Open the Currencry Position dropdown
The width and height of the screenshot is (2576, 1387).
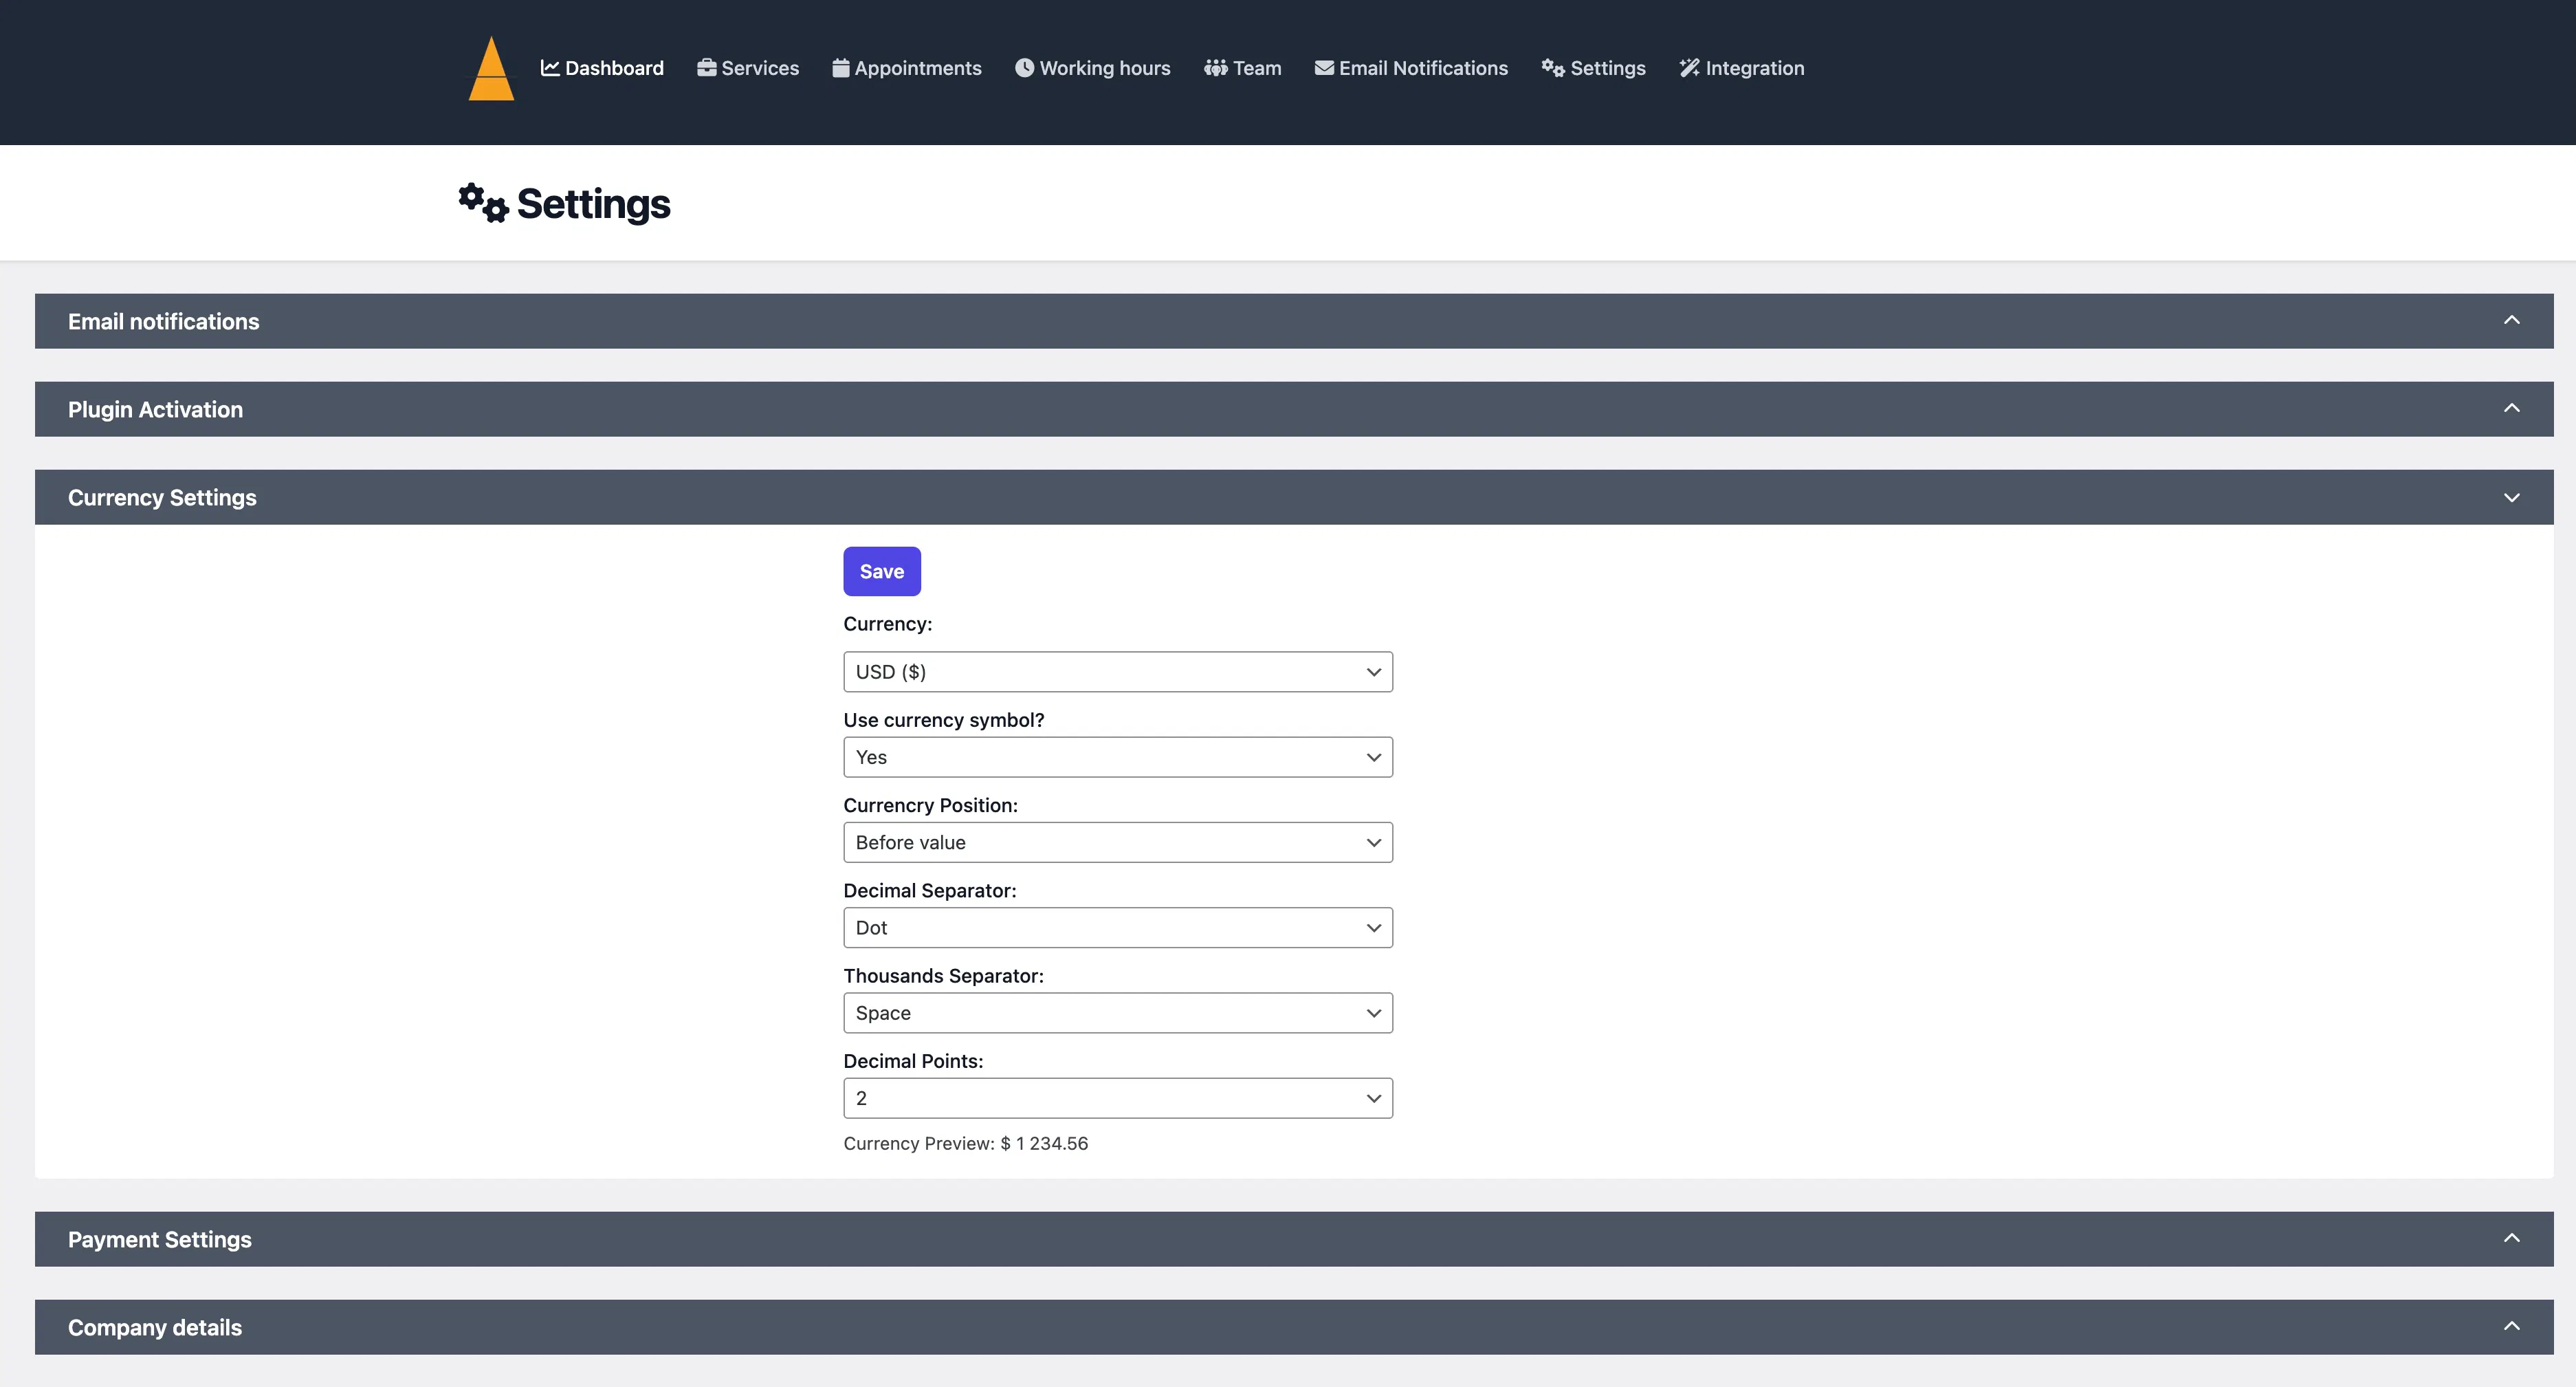(1118, 842)
